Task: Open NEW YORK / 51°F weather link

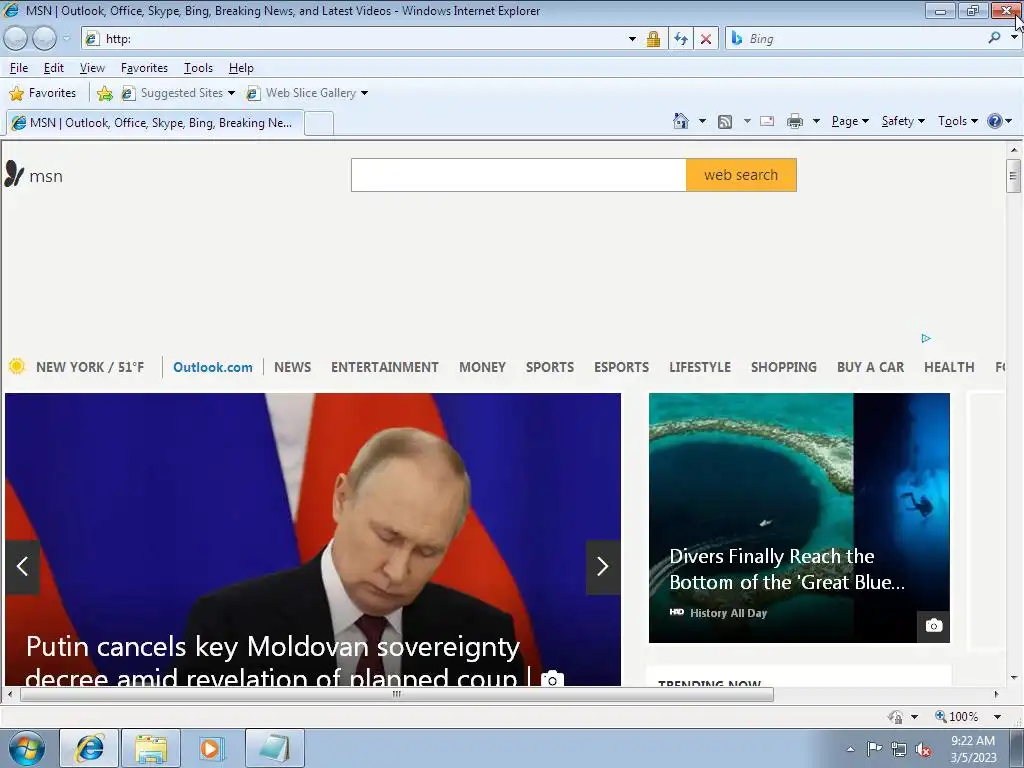Action: click(90, 367)
